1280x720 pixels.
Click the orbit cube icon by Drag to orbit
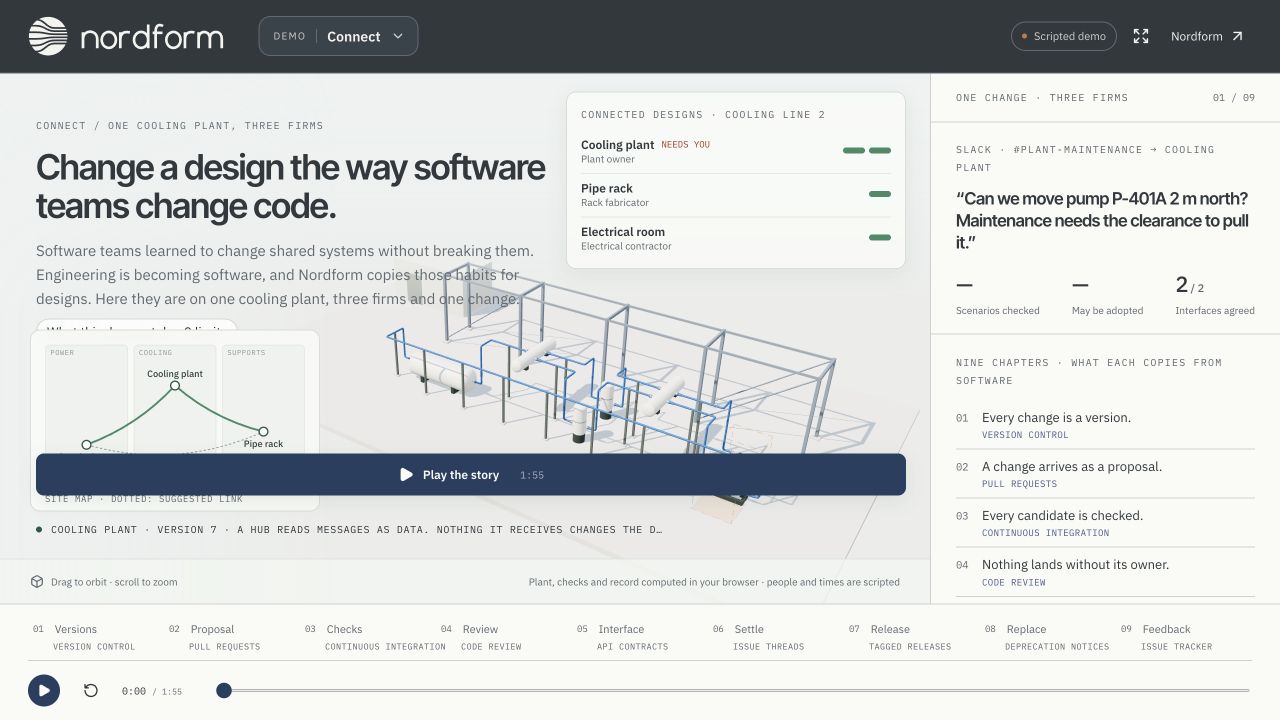(37, 582)
